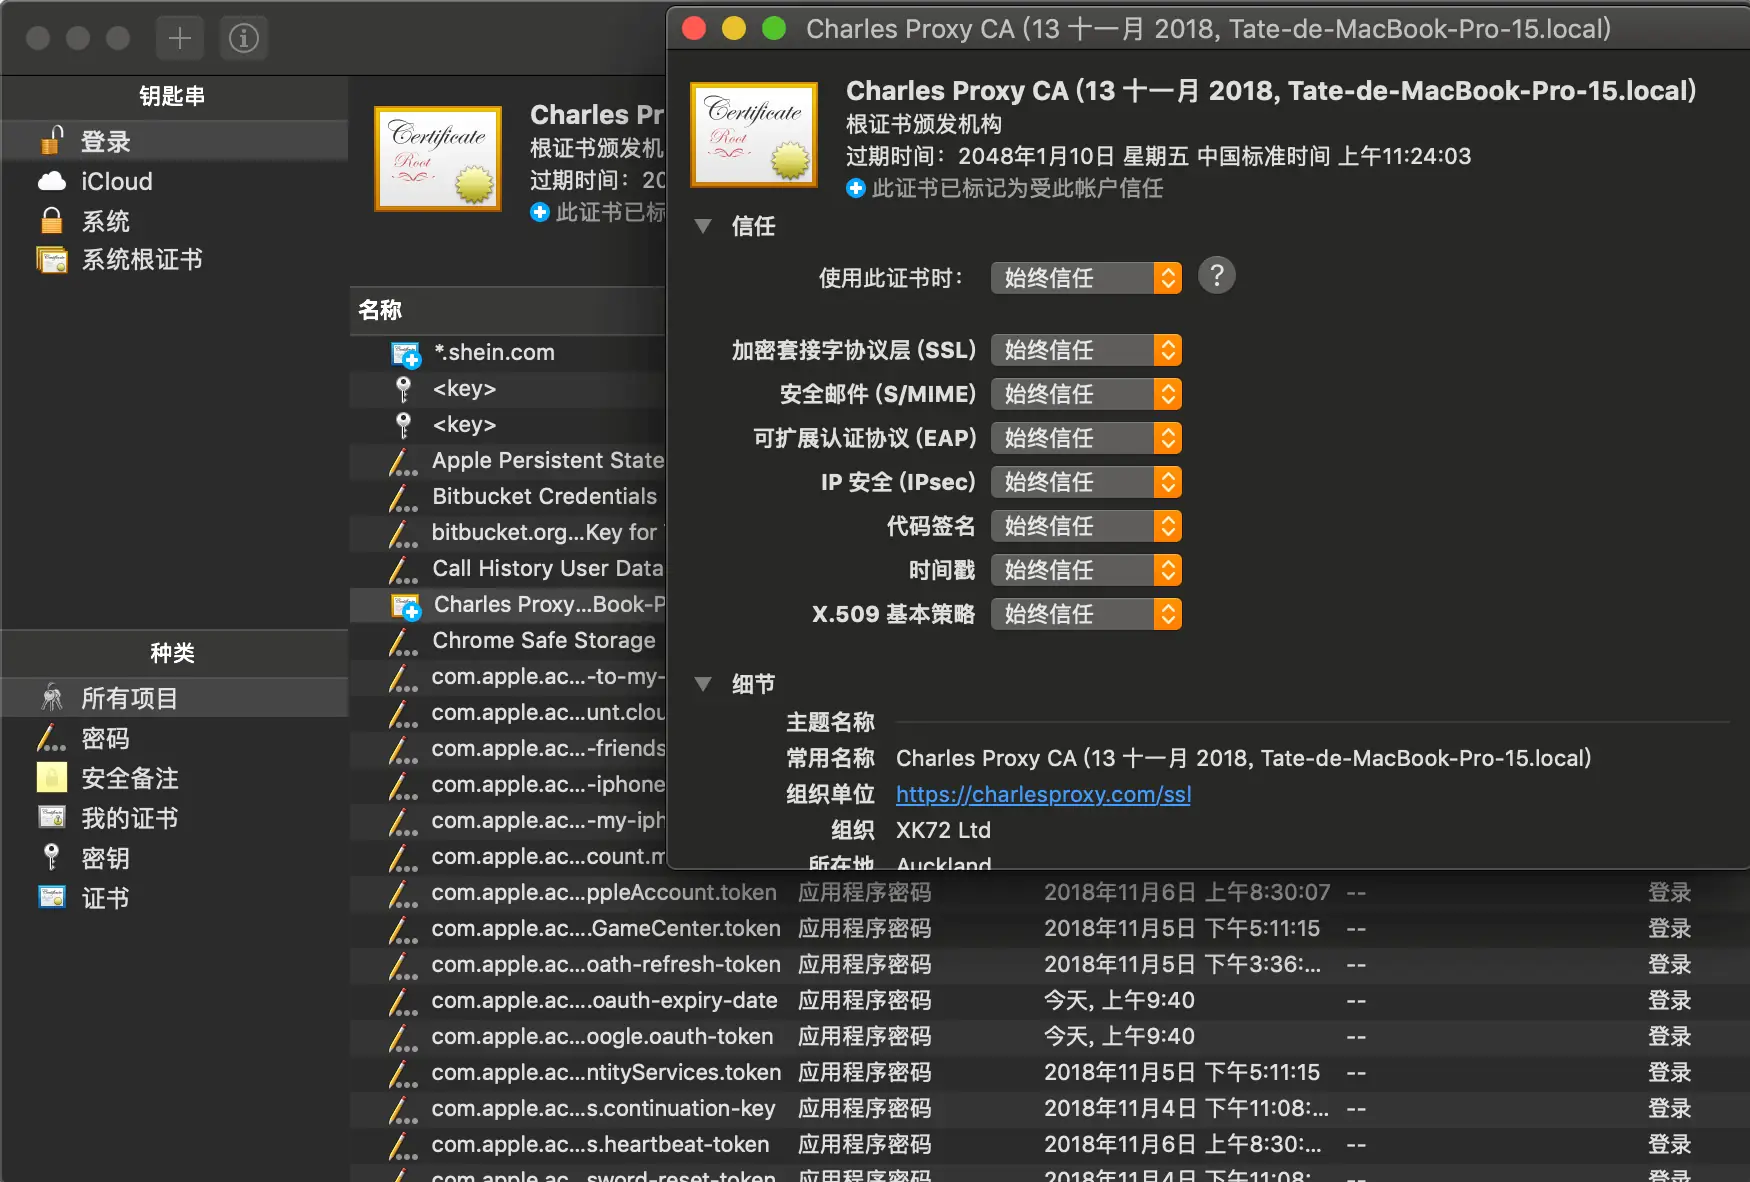
Task: Select the com.apple.ac...-friends row
Action: coord(508,748)
